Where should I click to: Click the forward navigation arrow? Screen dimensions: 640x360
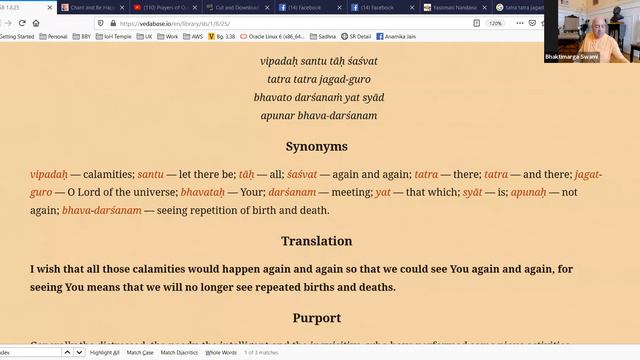[x=8, y=23]
